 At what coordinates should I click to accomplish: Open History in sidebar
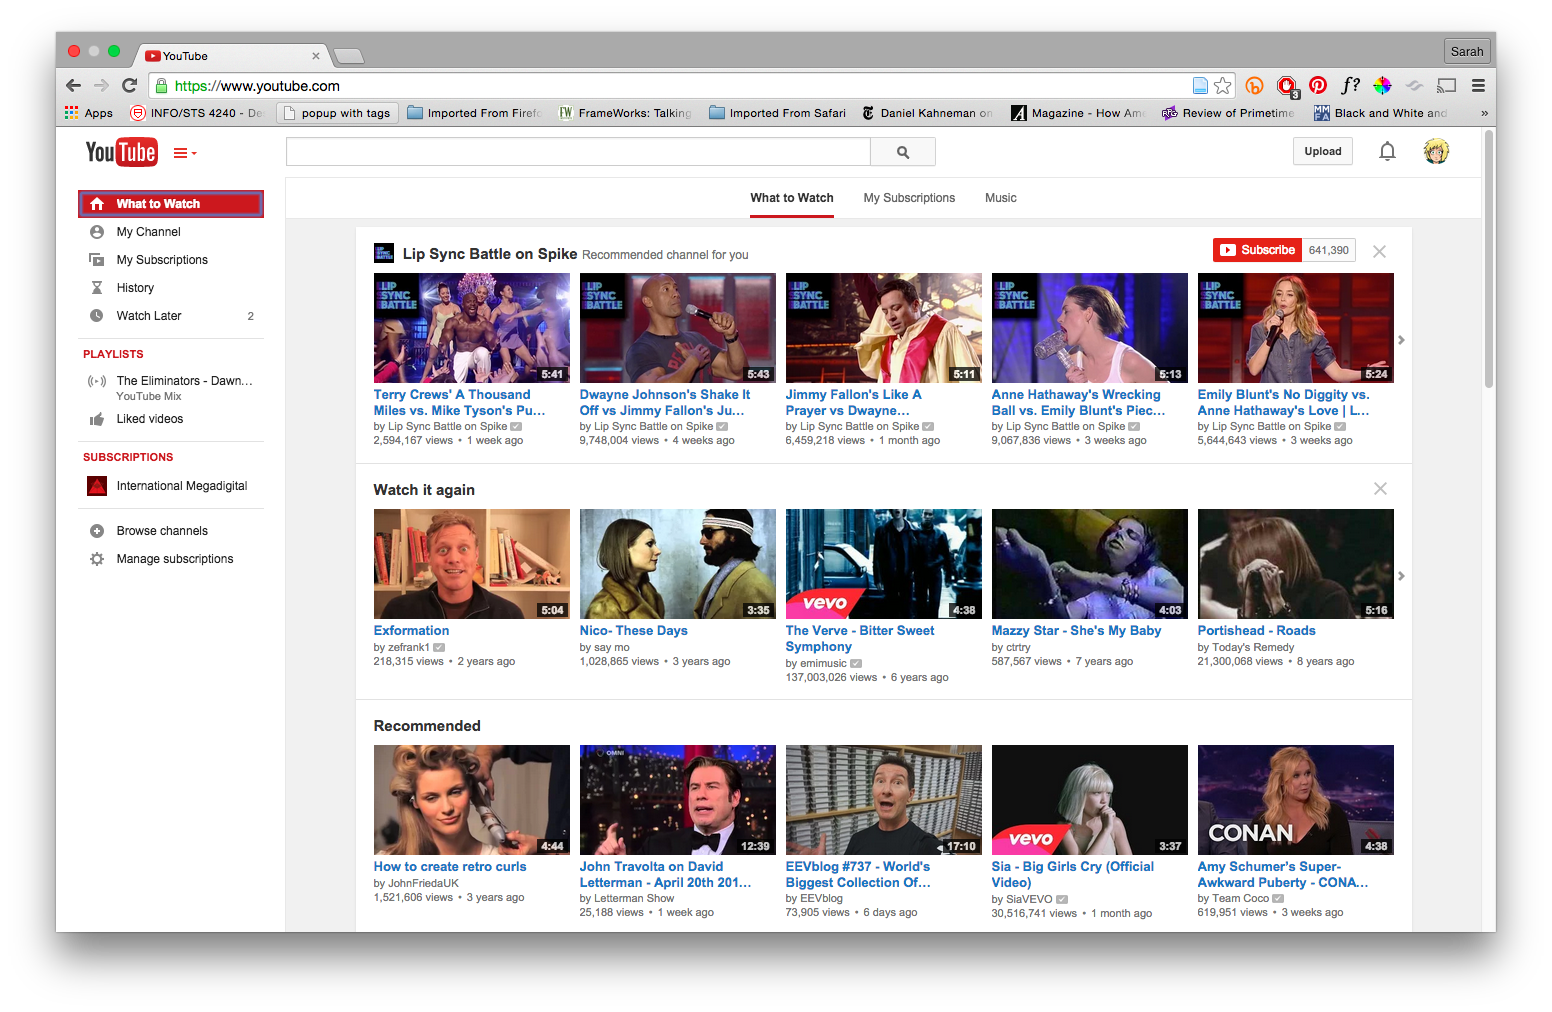point(171,288)
